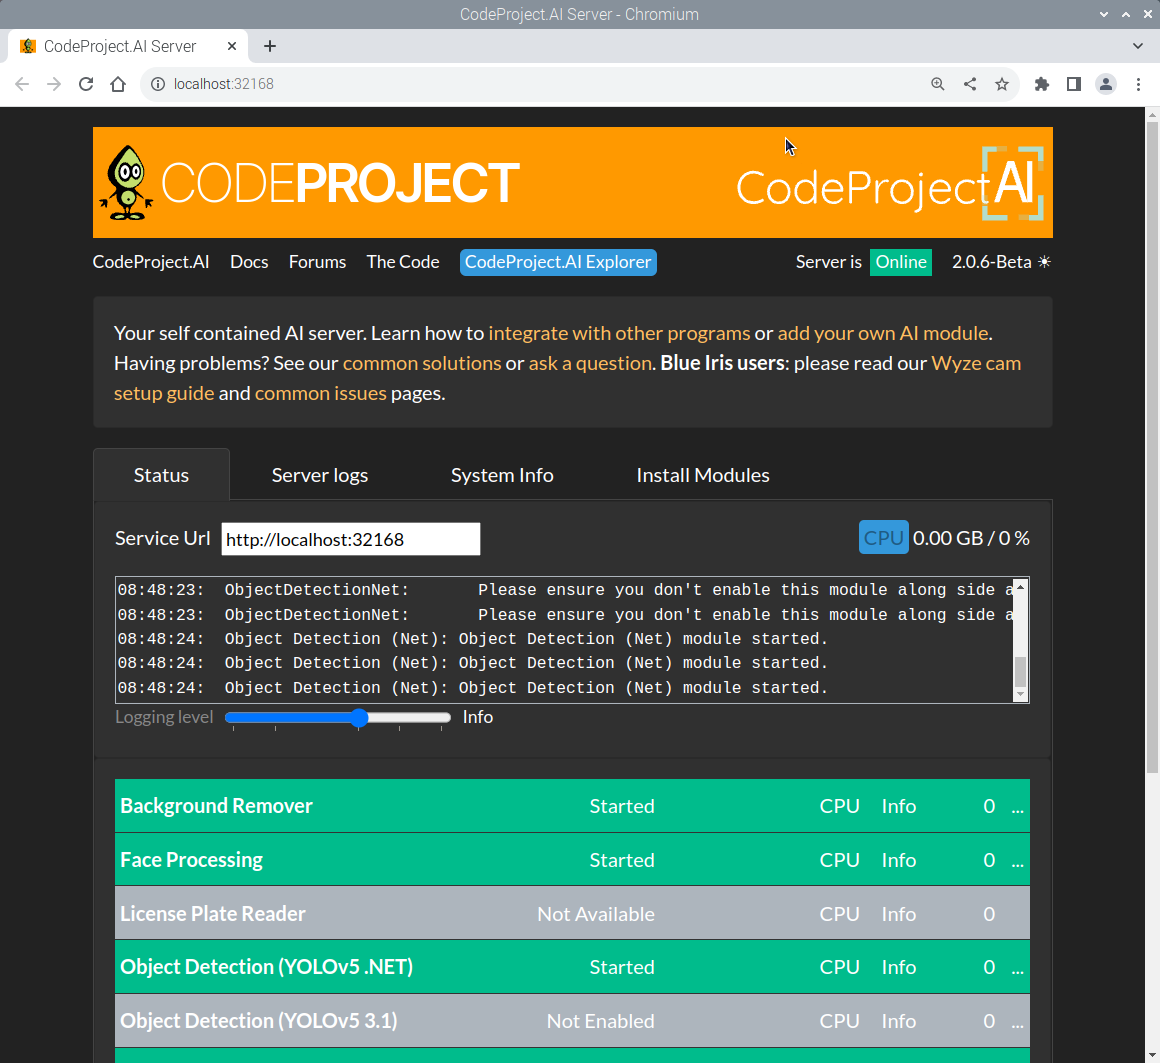Open Info for Background Remover
Viewport: 1160px width, 1063px height.
[899, 806]
